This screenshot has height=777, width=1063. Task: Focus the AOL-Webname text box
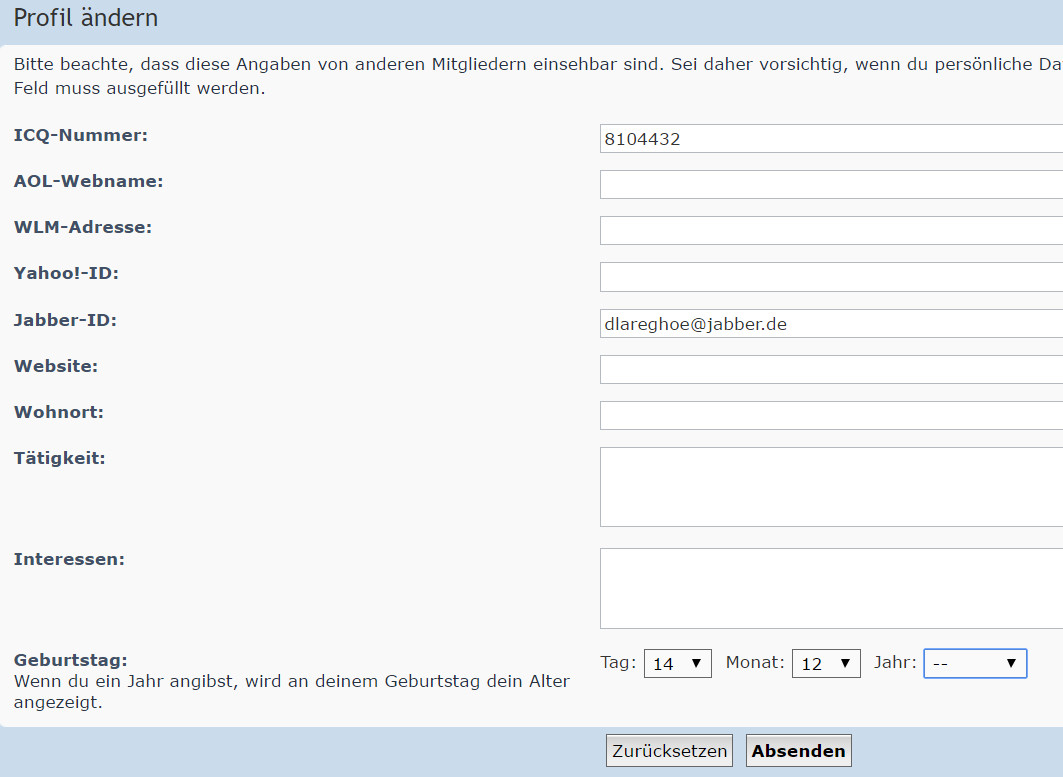pos(830,185)
